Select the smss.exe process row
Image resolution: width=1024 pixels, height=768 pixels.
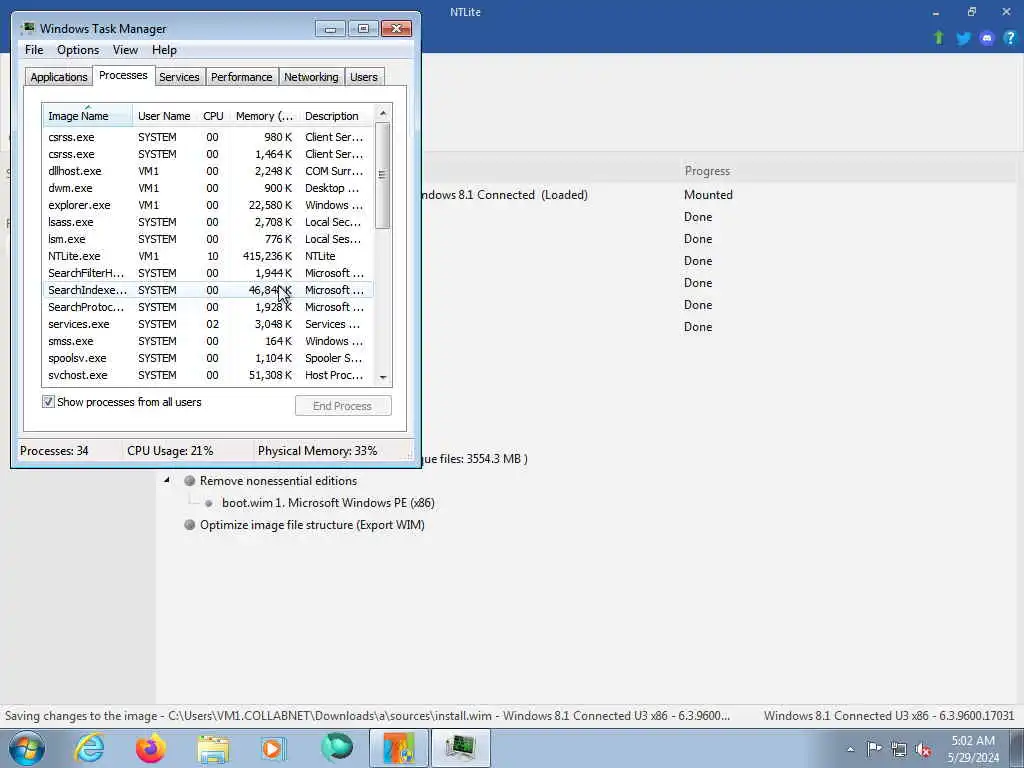click(208, 341)
